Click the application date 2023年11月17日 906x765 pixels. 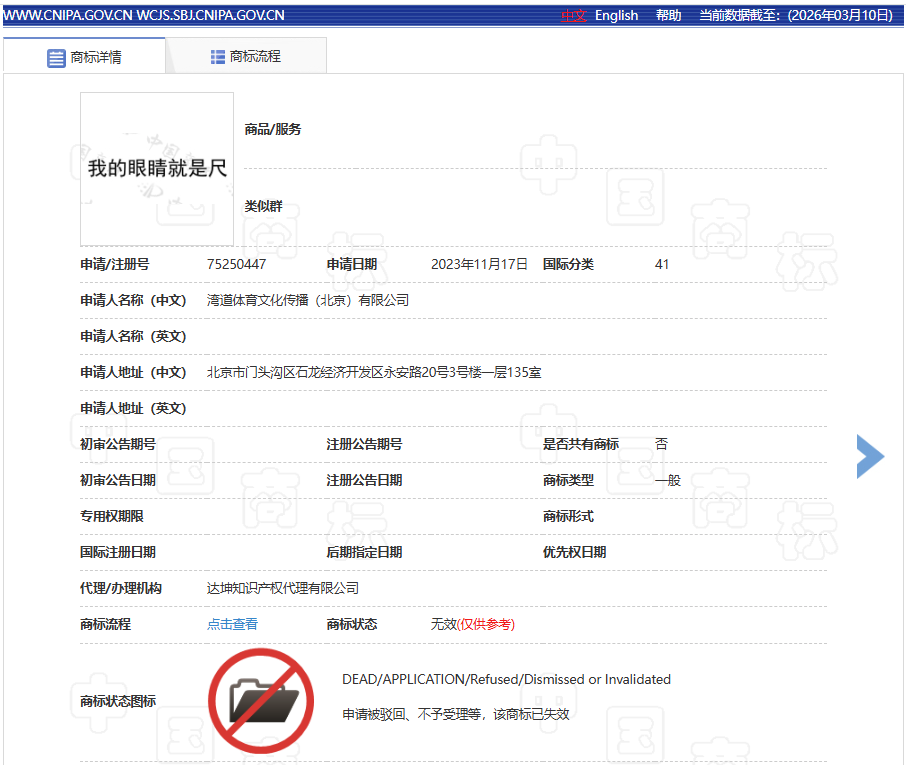(x=479, y=264)
